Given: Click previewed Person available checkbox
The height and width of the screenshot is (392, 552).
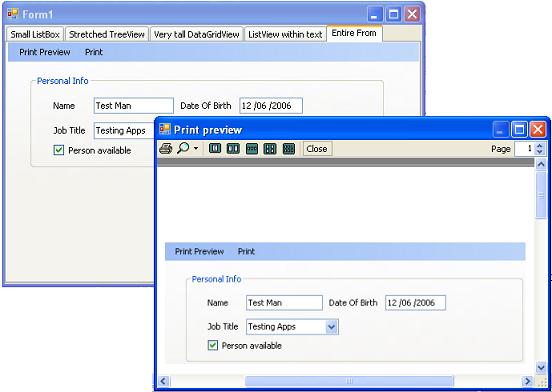Looking at the screenshot, I should pos(213,346).
